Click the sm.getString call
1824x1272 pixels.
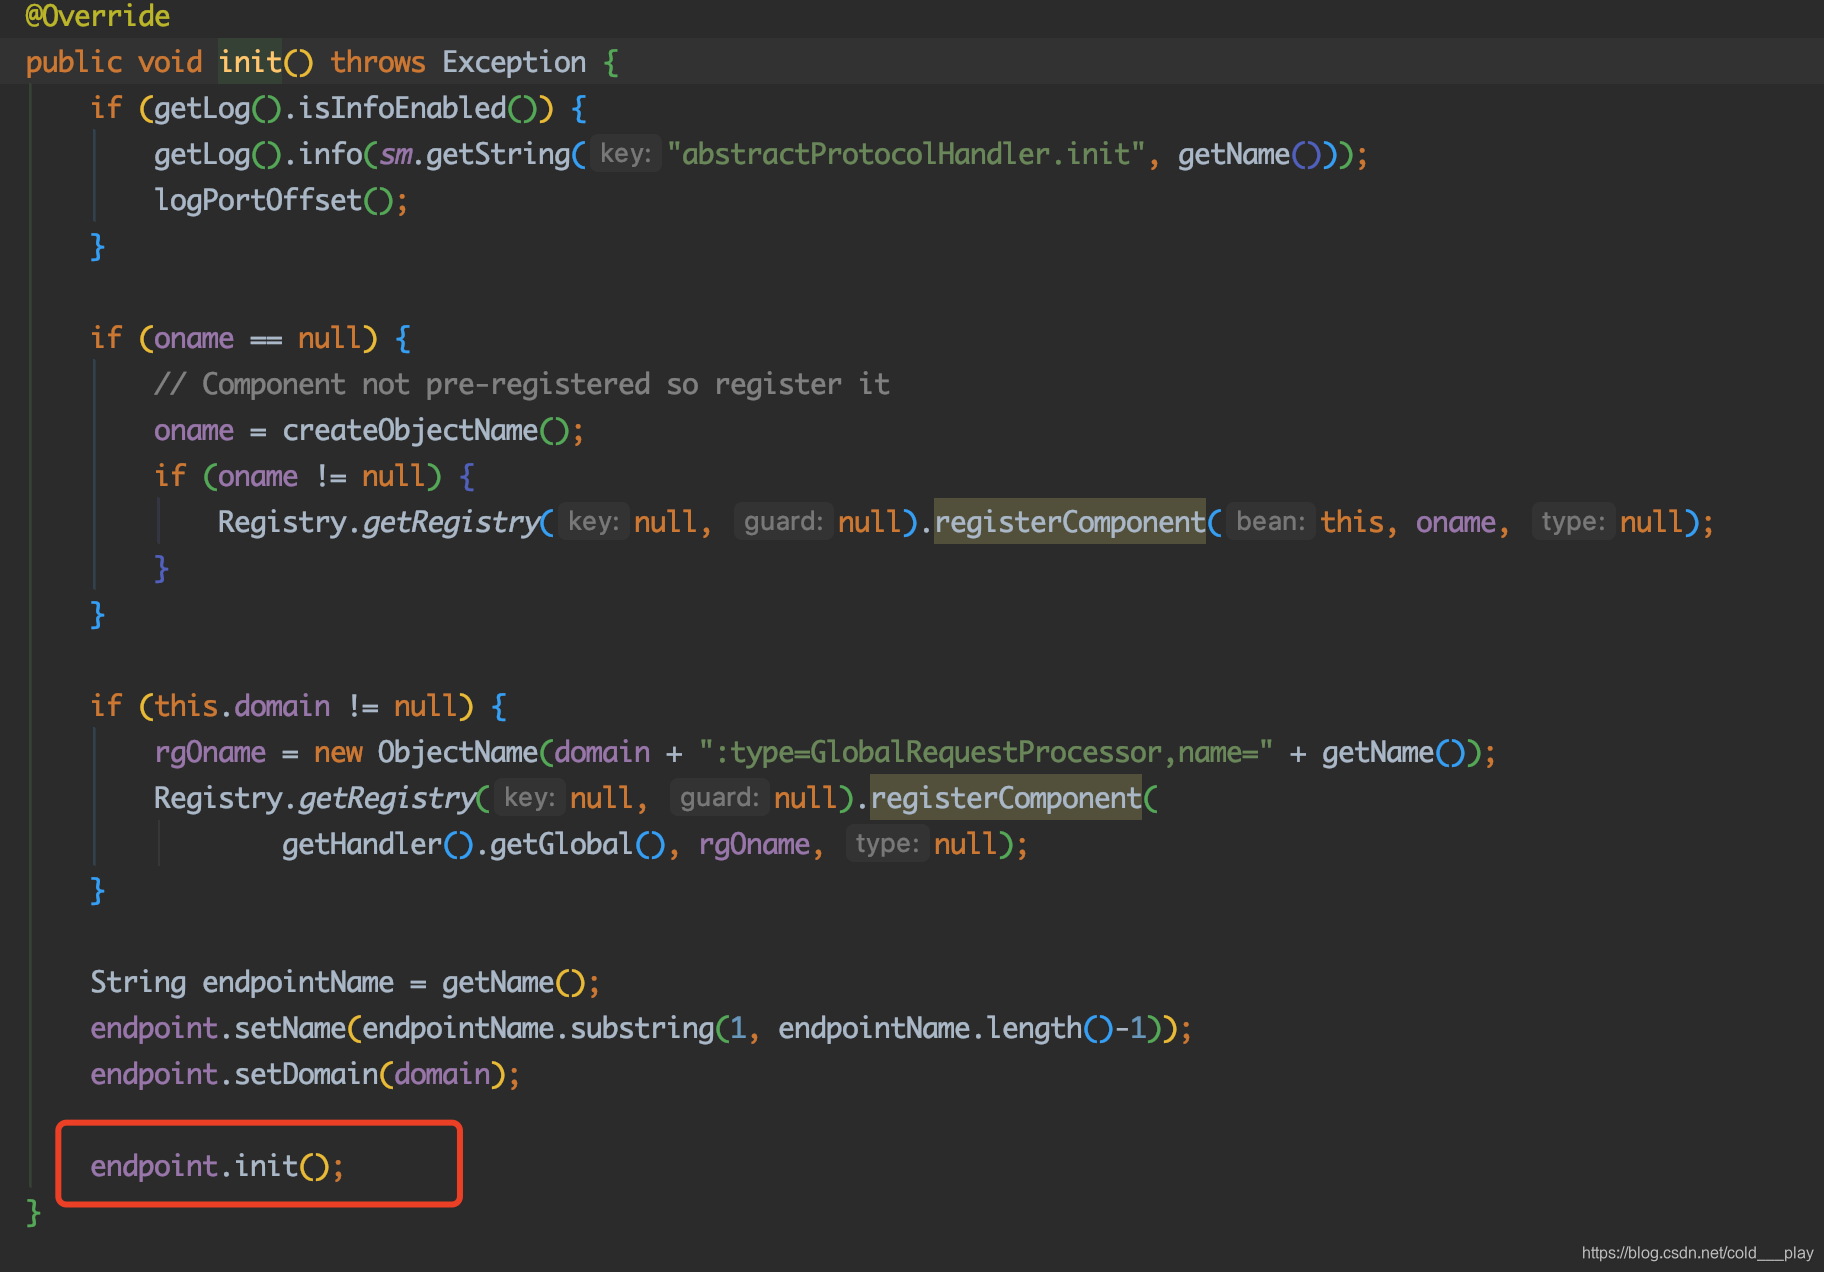475,154
